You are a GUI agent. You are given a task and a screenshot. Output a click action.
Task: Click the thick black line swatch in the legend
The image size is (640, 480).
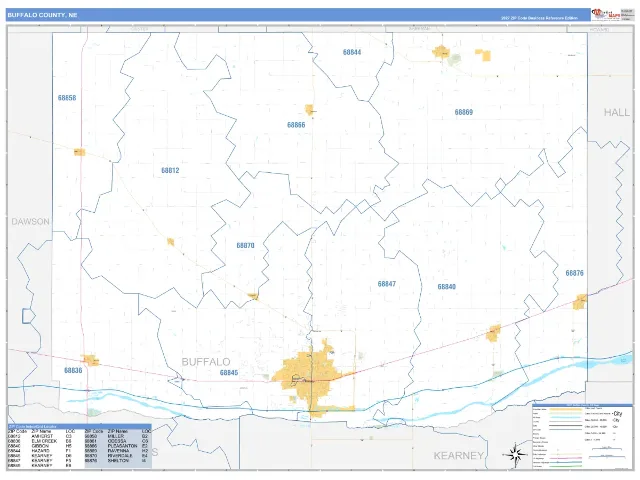point(566,426)
